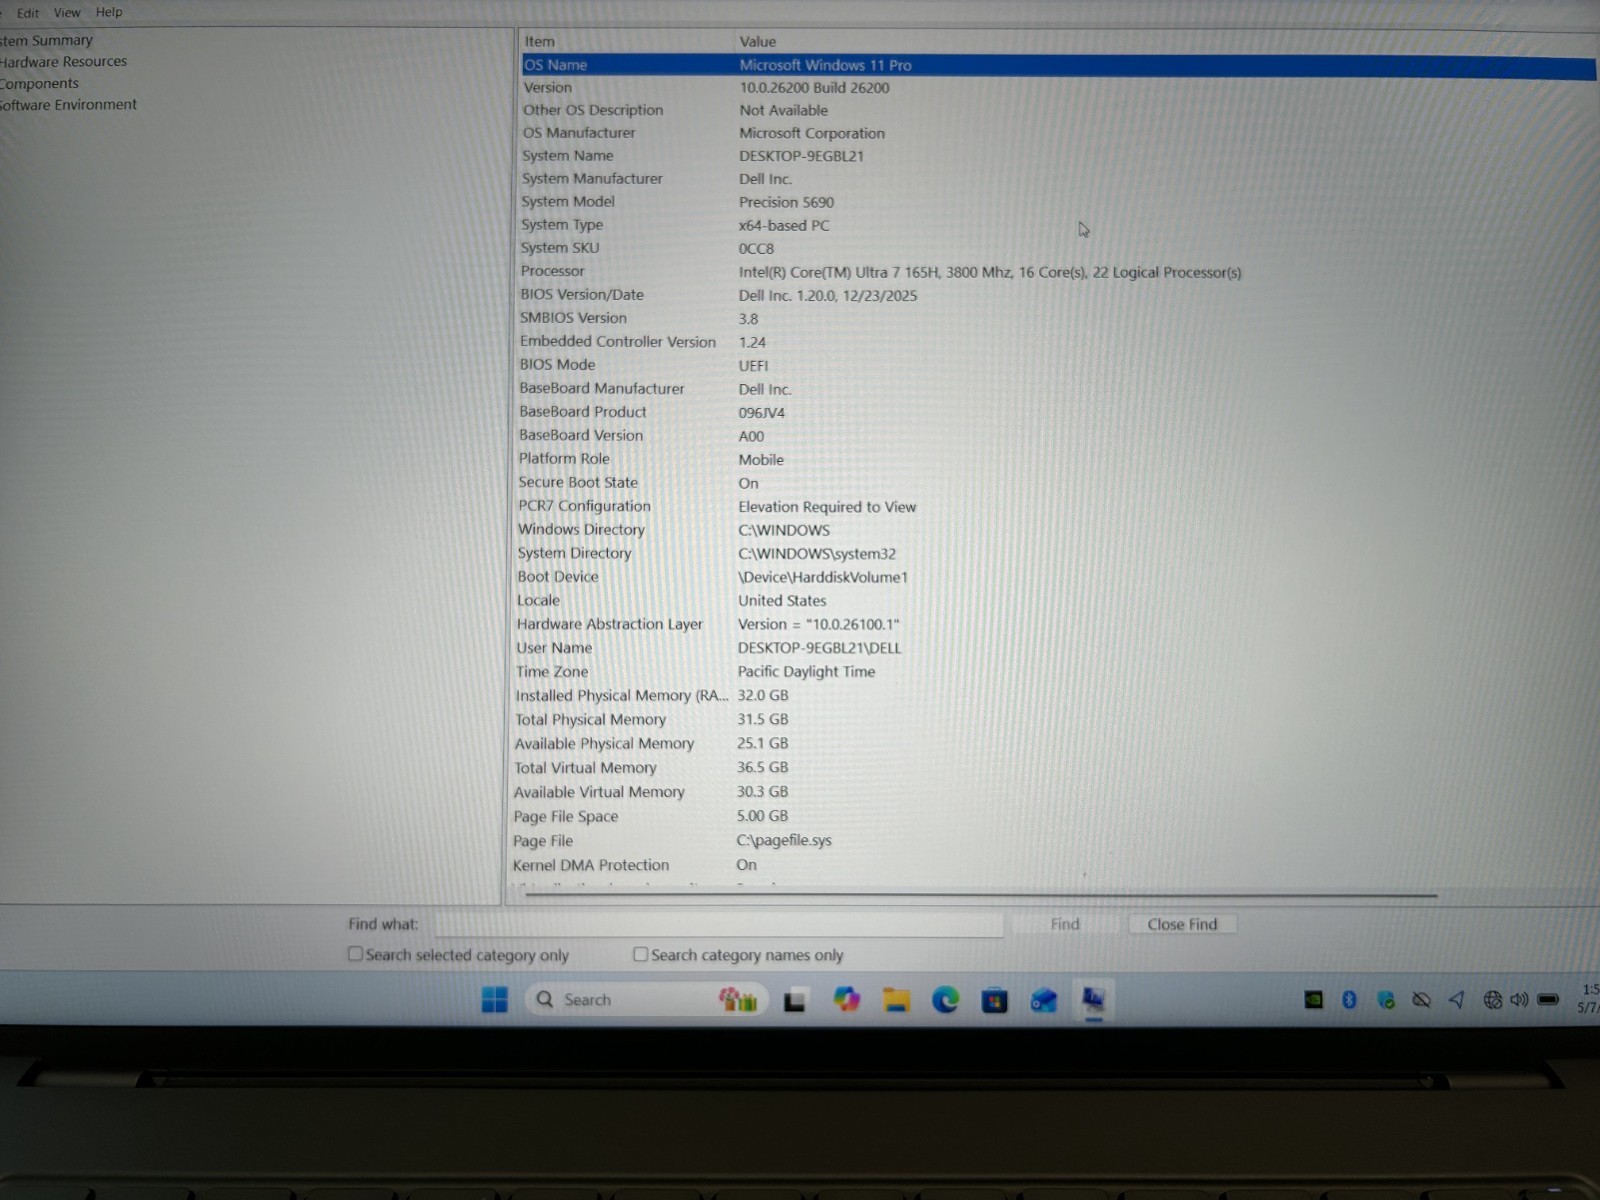Select System Summary in the tree
The image size is (1600, 1200).
[46, 40]
